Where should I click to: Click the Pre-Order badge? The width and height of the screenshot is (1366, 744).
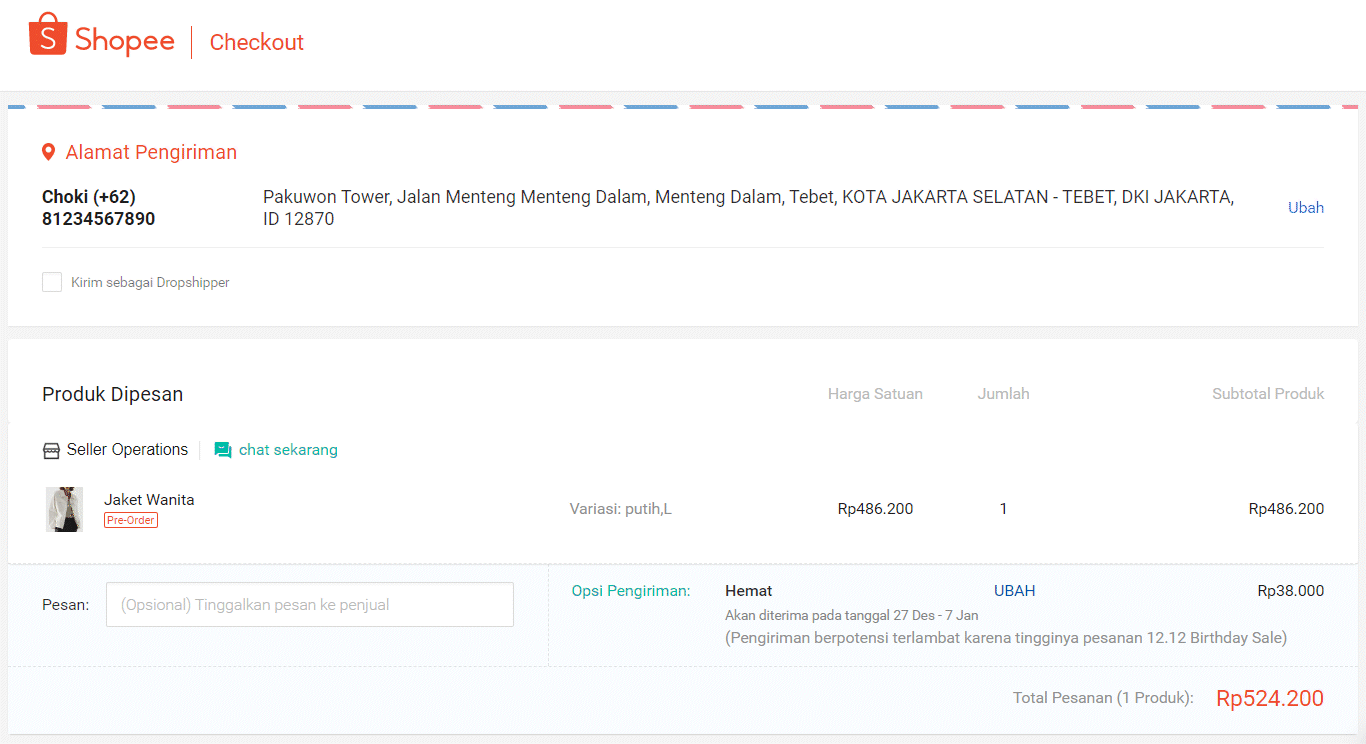coord(131,520)
